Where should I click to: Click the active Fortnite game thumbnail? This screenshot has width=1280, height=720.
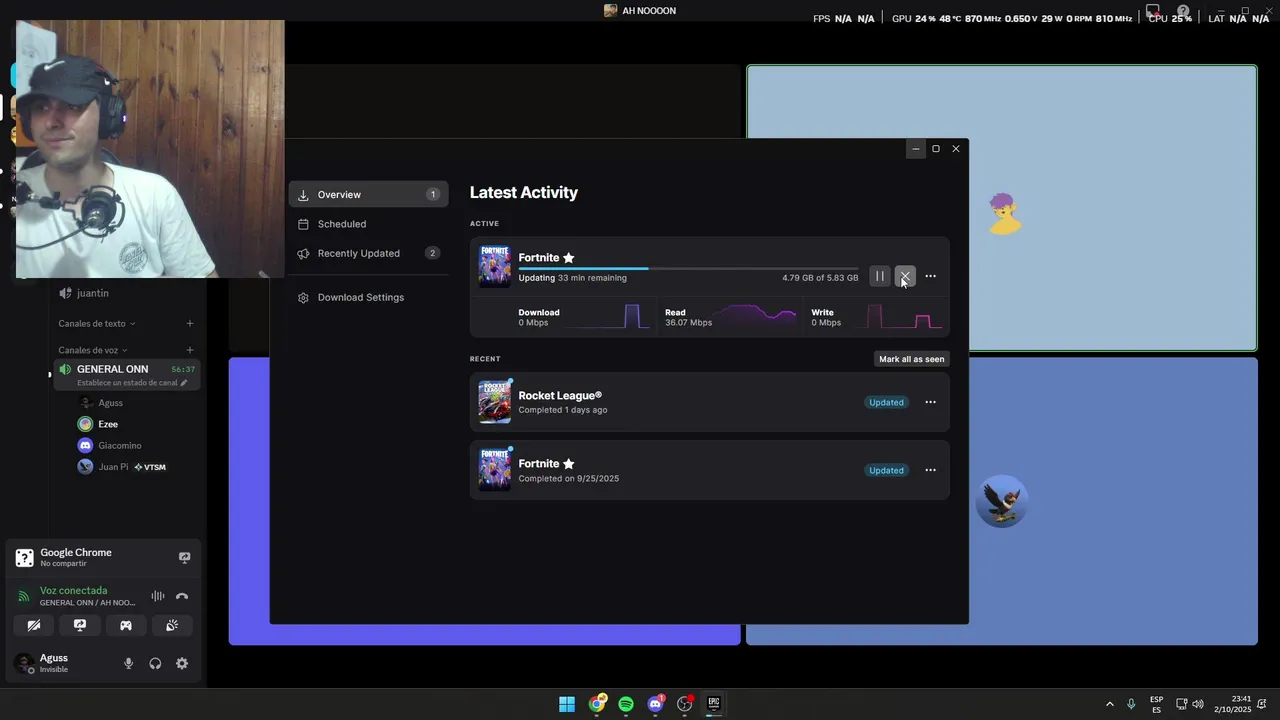coord(494,267)
